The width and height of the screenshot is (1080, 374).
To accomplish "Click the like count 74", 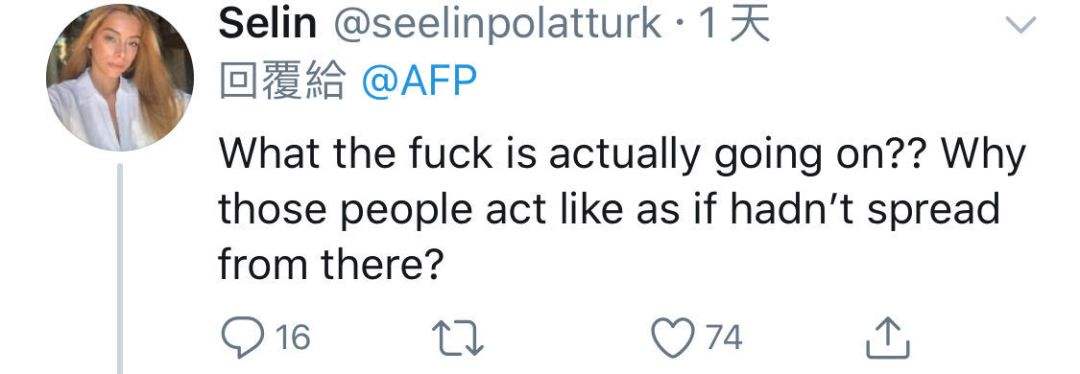I will point(724,339).
